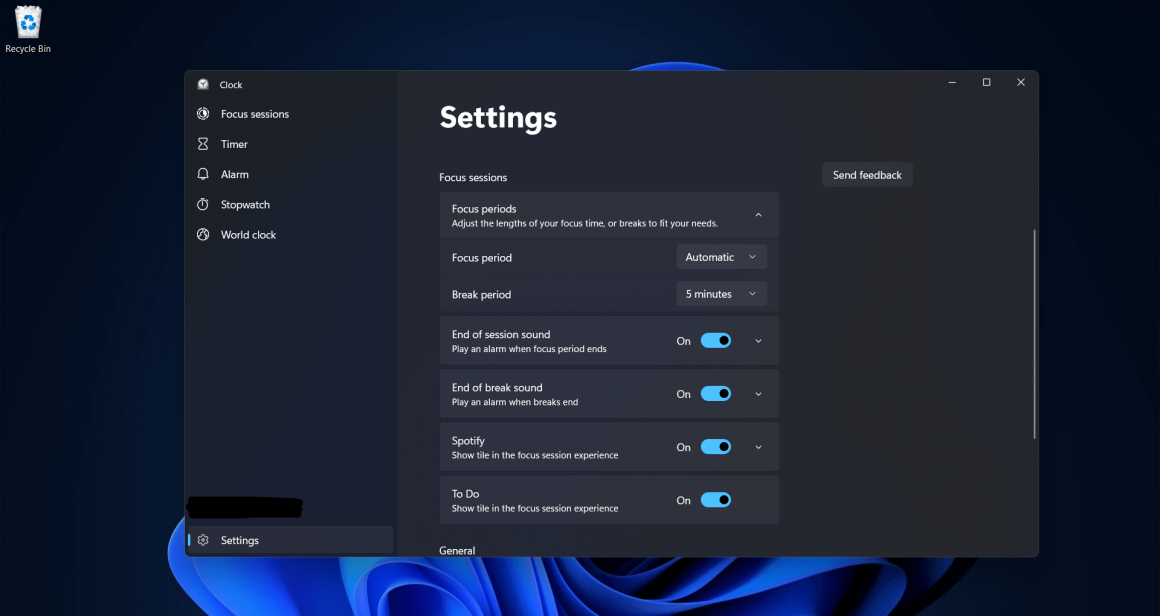Expand the End of session sound options
This screenshot has width=1160, height=616.
758,340
